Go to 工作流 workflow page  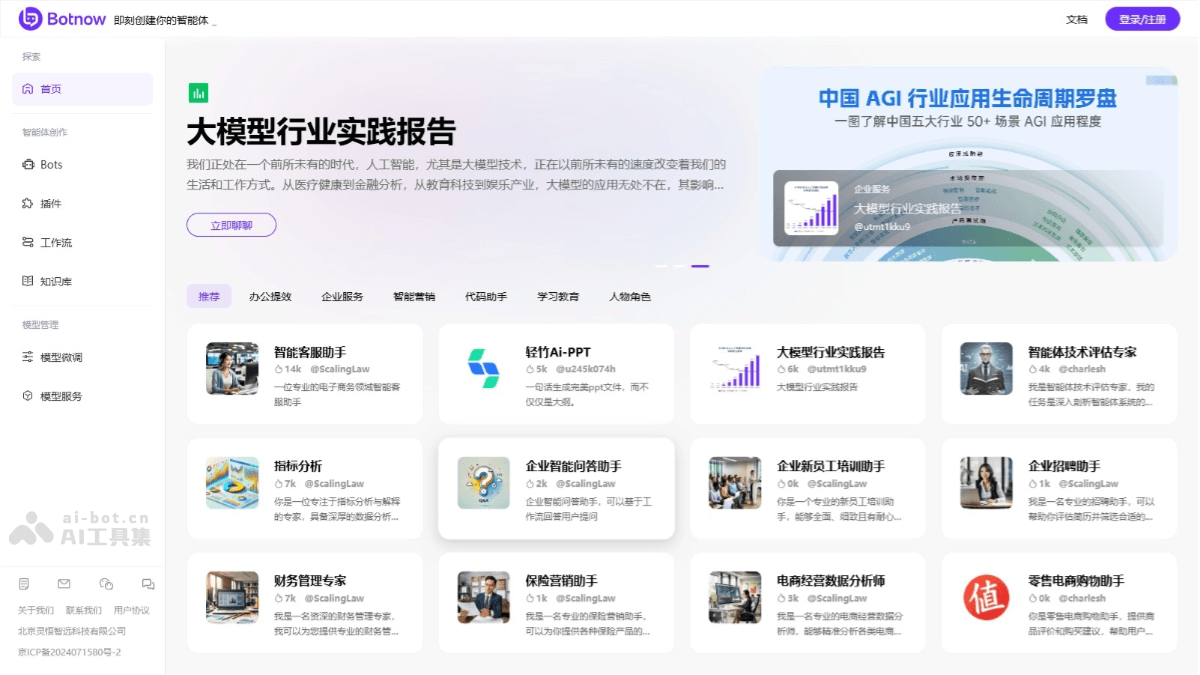click(x=55, y=243)
